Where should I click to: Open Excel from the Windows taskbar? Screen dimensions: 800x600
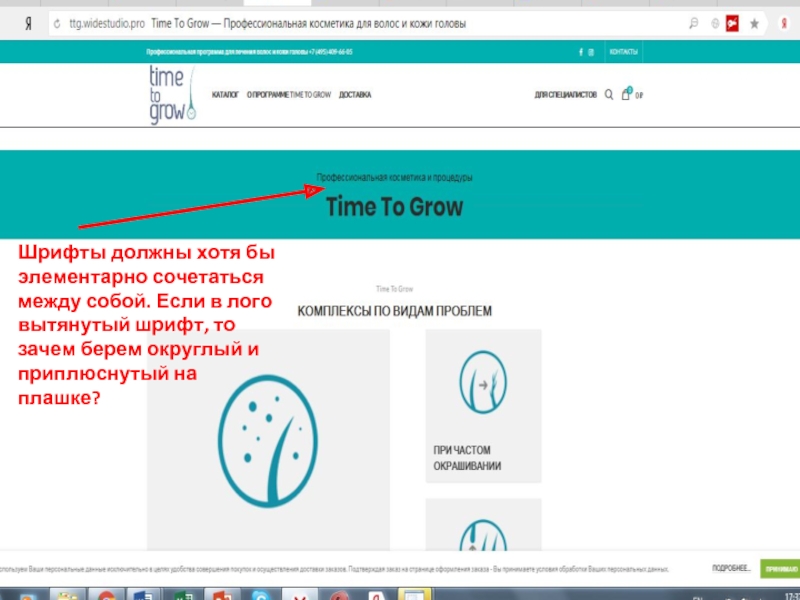click(182, 594)
